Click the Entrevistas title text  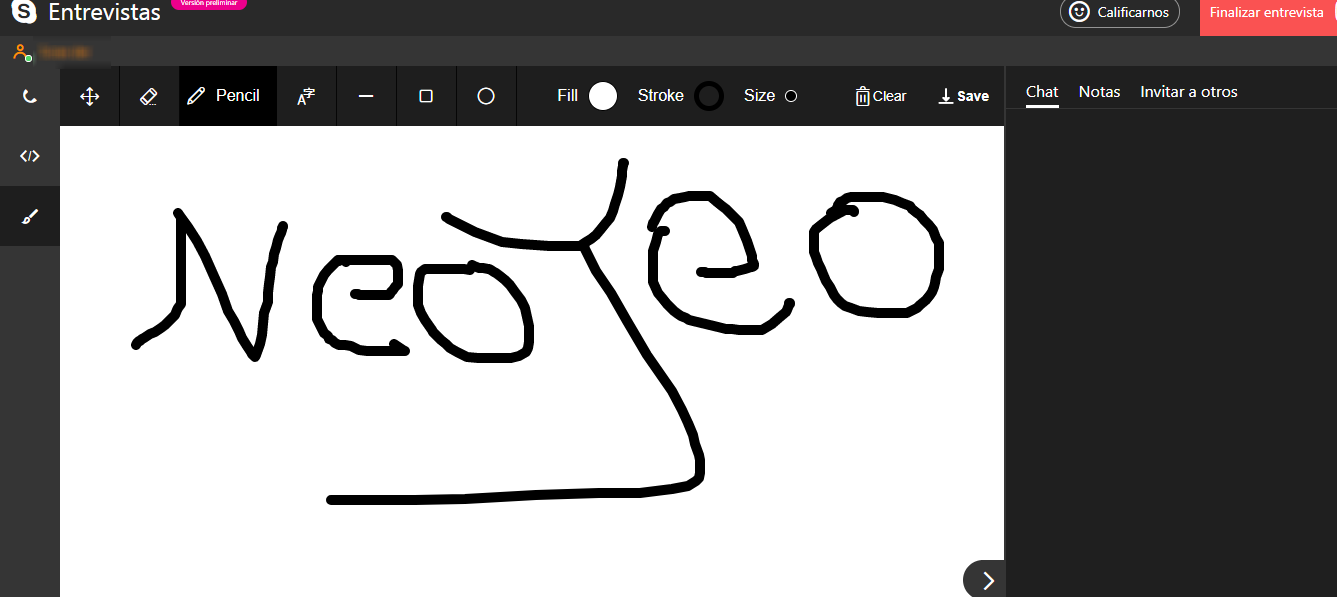coord(104,13)
